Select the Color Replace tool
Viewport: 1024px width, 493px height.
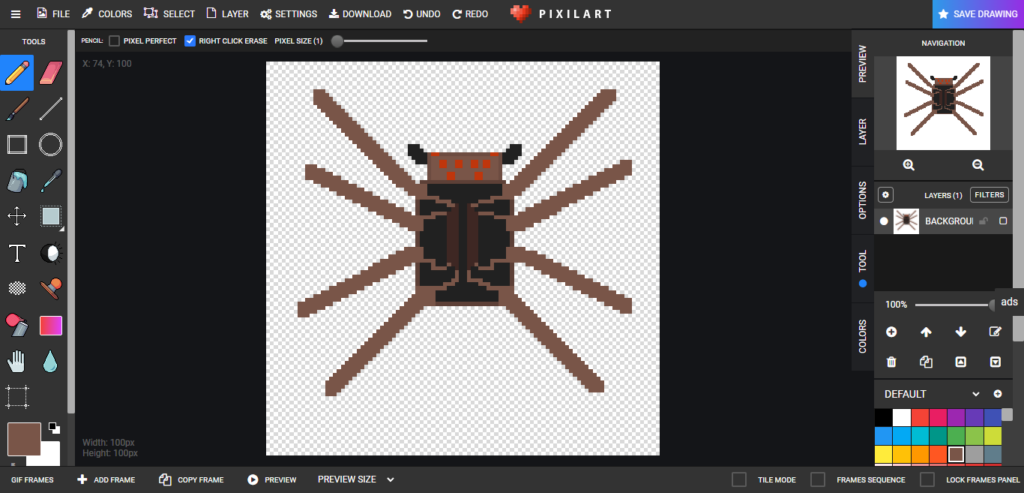[17, 324]
